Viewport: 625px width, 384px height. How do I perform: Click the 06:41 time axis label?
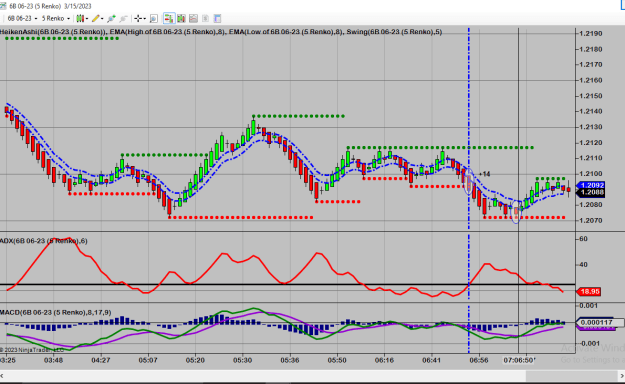pyautogui.click(x=431, y=360)
